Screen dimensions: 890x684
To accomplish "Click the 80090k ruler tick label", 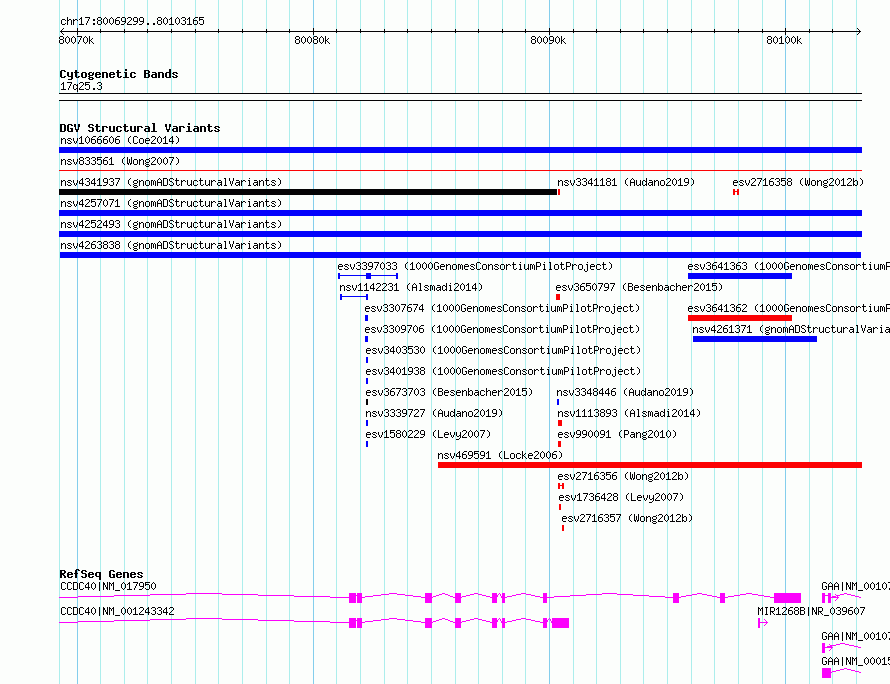I will point(548,40).
